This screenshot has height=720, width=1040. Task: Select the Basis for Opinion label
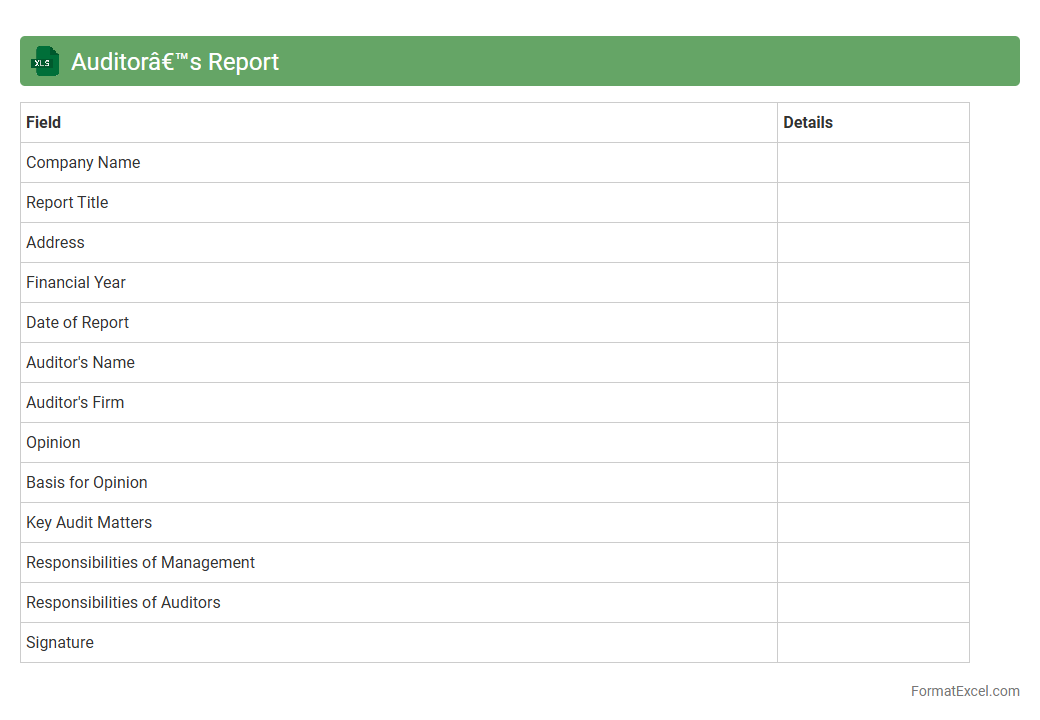coord(87,482)
